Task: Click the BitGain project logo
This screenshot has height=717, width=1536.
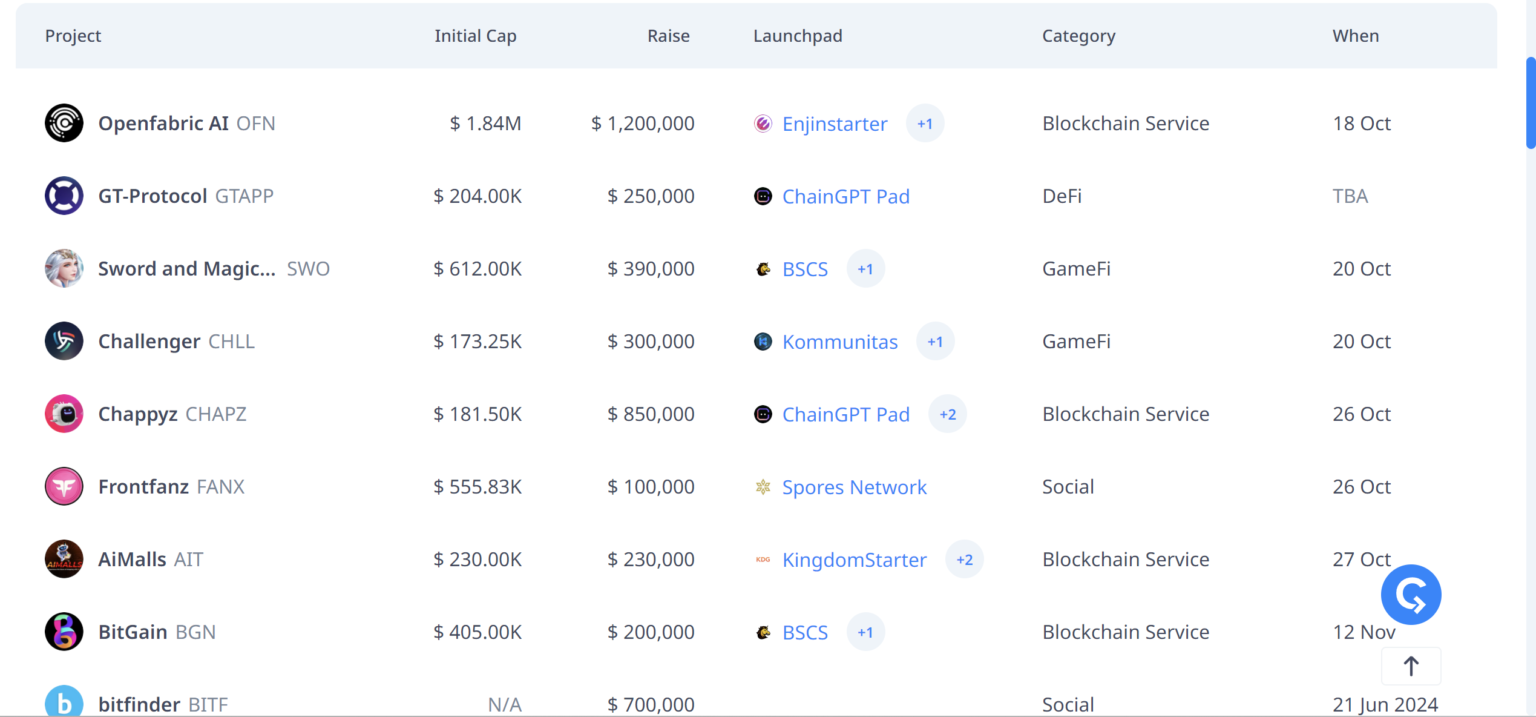Action: tap(63, 631)
